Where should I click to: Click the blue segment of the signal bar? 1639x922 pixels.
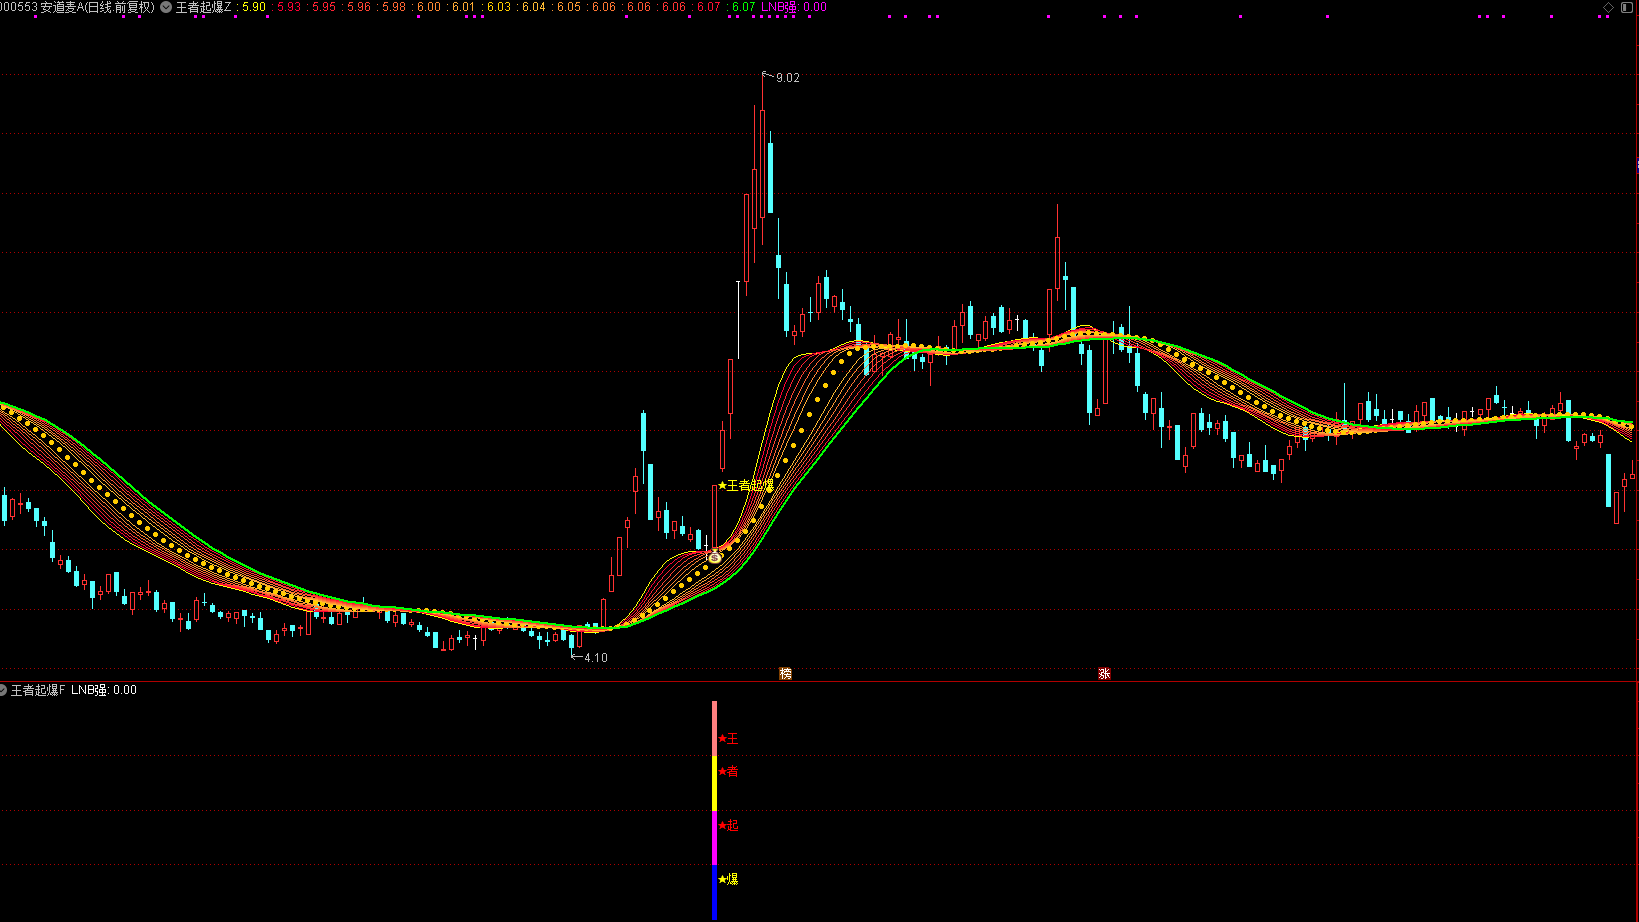714,892
